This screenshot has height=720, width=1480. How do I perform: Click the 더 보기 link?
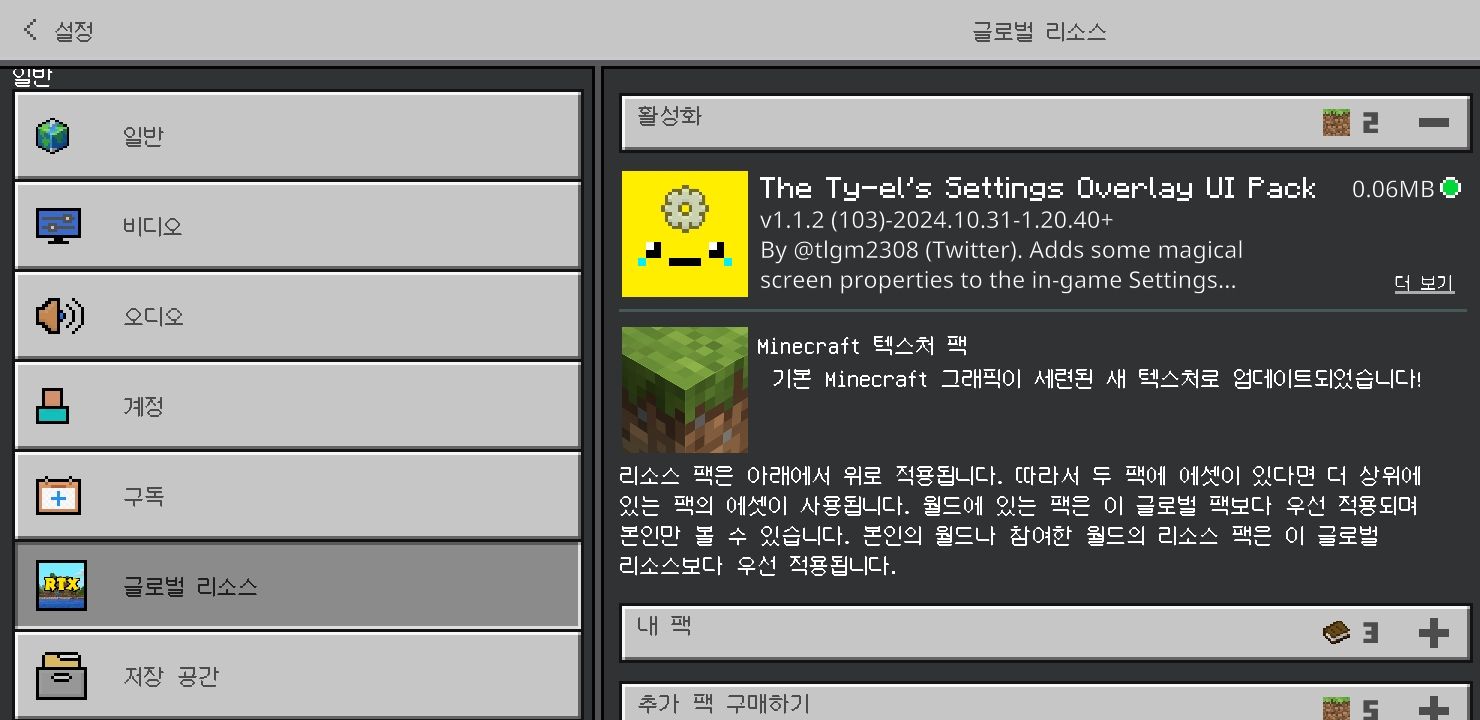click(x=1424, y=283)
